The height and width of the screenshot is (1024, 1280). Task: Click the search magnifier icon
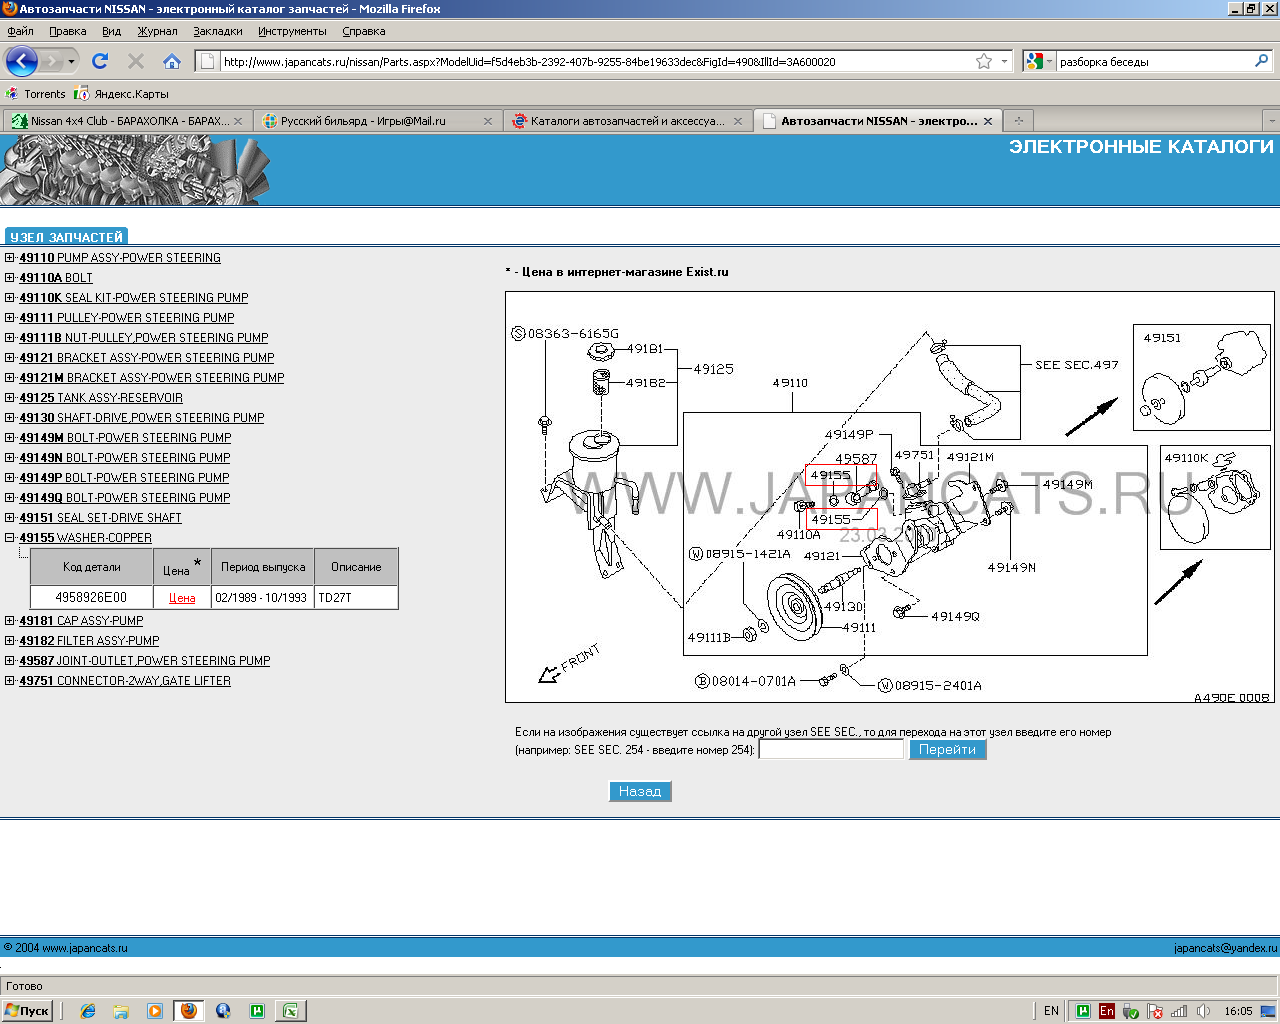(1262, 61)
